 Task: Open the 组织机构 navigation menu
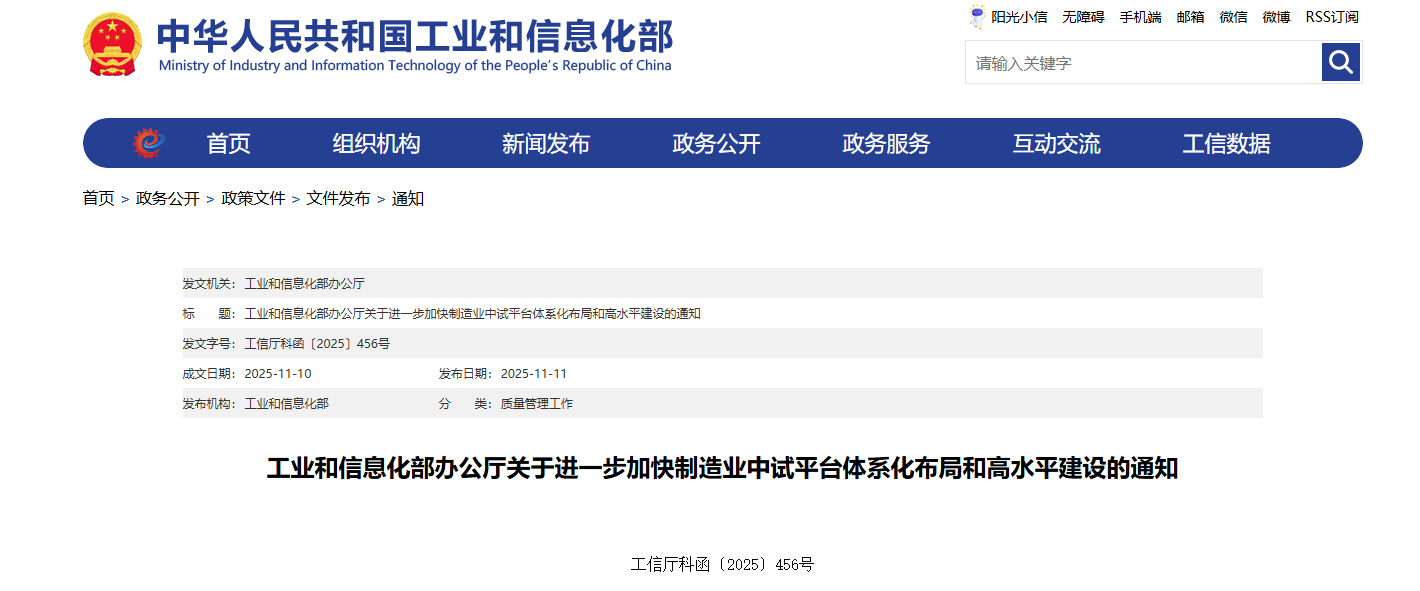point(378,142)
